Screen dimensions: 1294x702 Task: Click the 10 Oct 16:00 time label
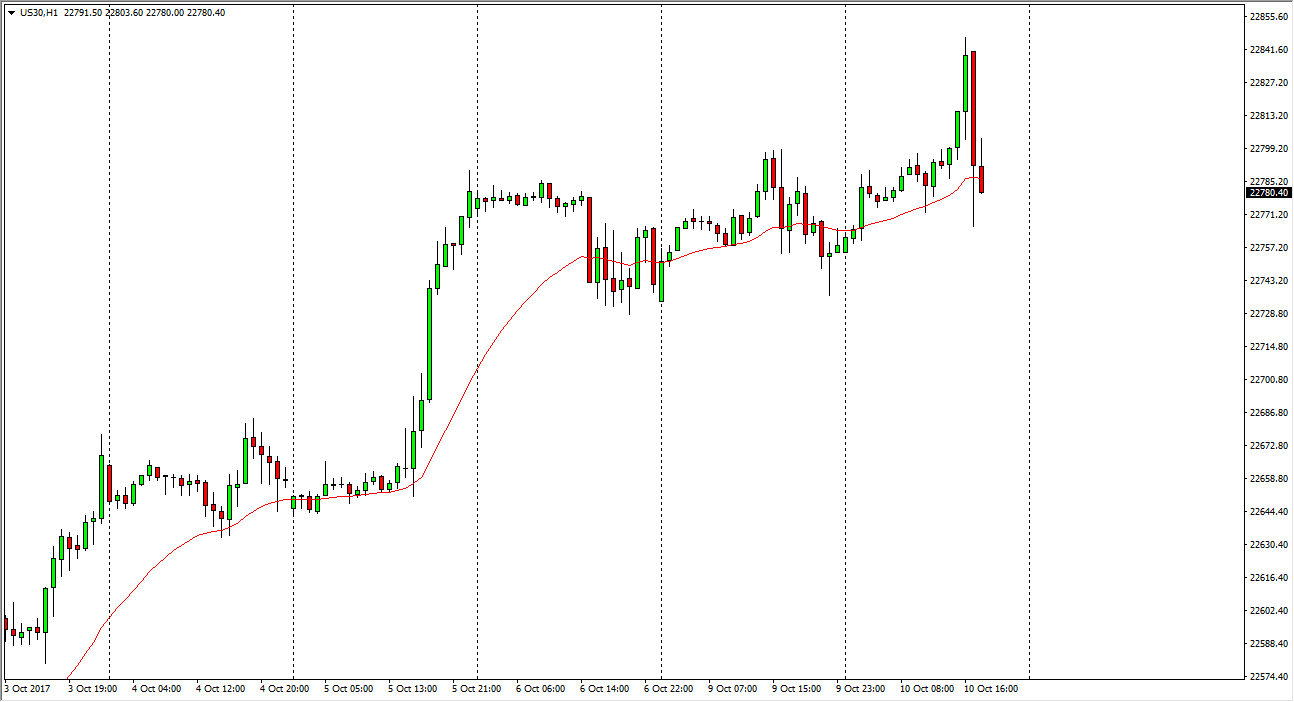pyautogui.click(x=991, y=689)
